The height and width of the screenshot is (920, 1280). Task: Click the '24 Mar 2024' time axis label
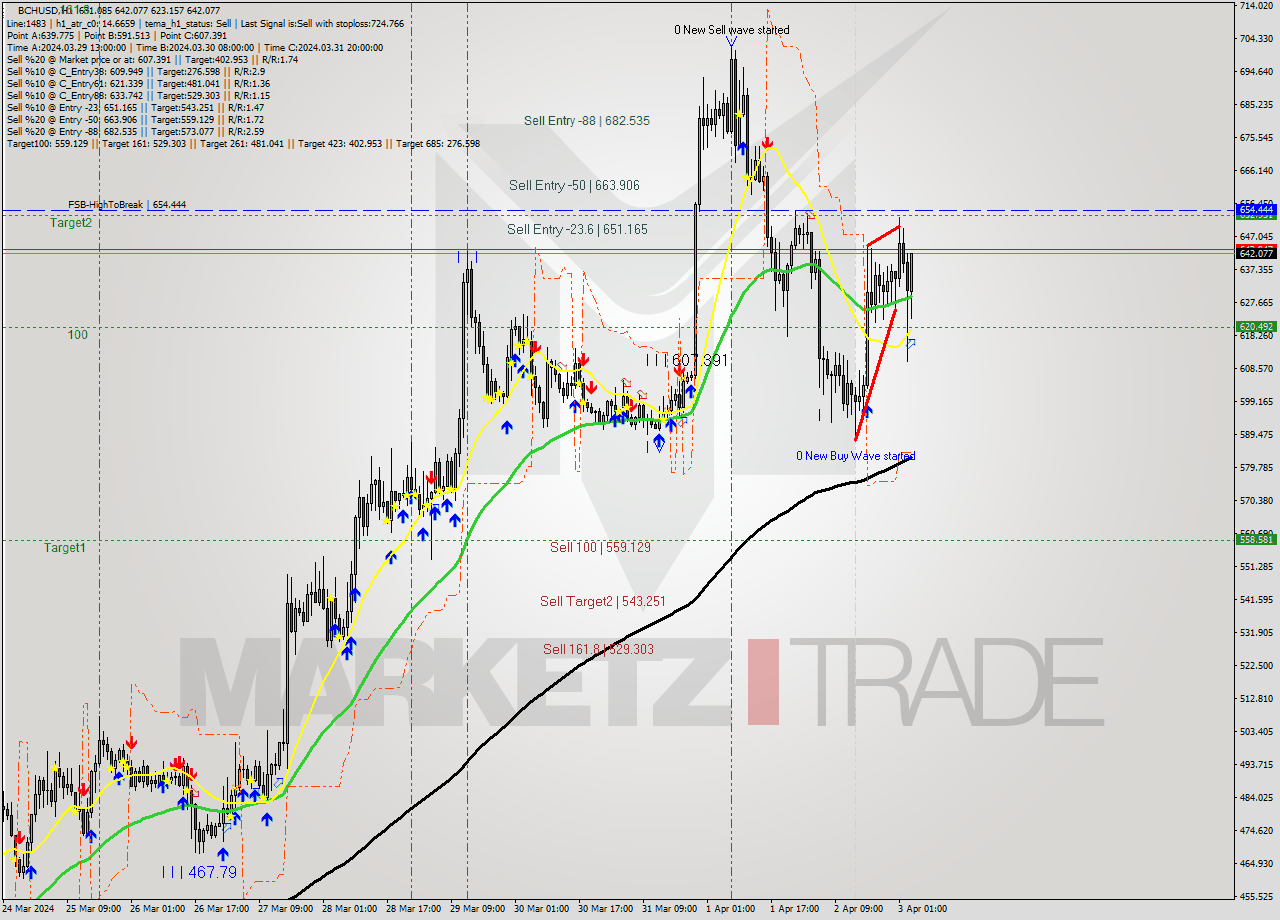click(x=29, y=909)
